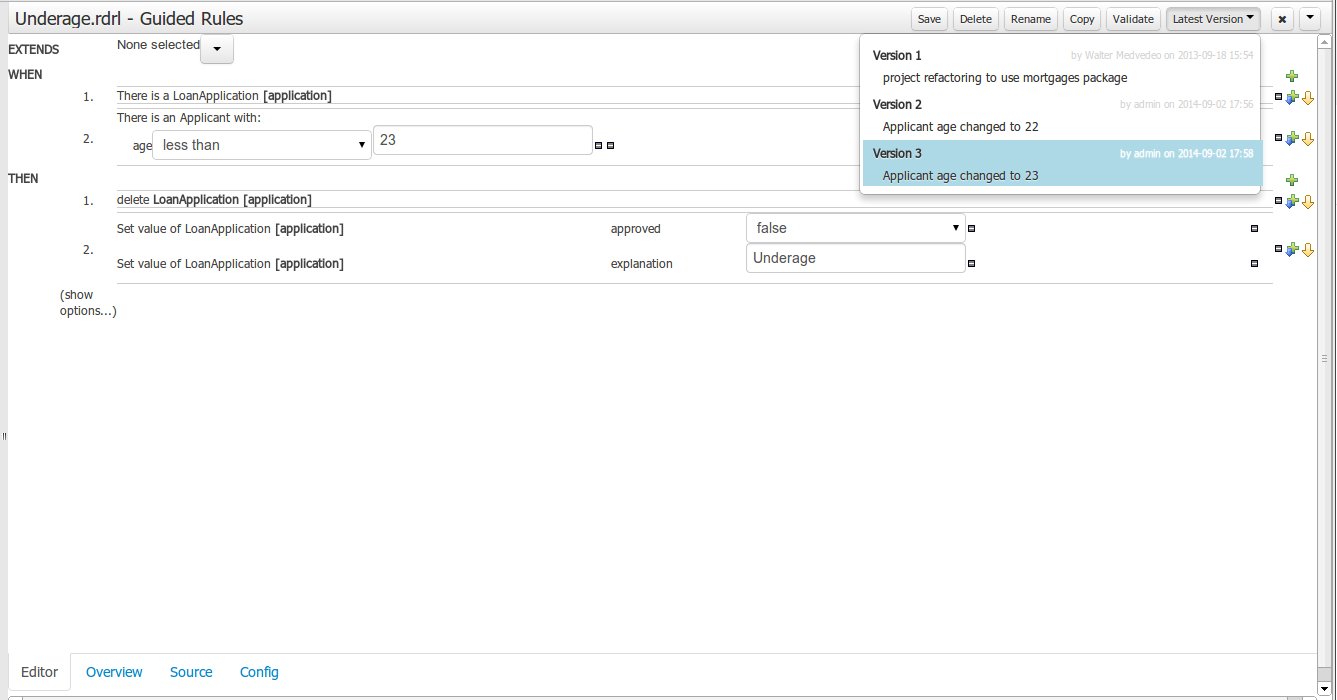Move the LoanApplication condition down with the yellow arrow

click(1307, 97)
